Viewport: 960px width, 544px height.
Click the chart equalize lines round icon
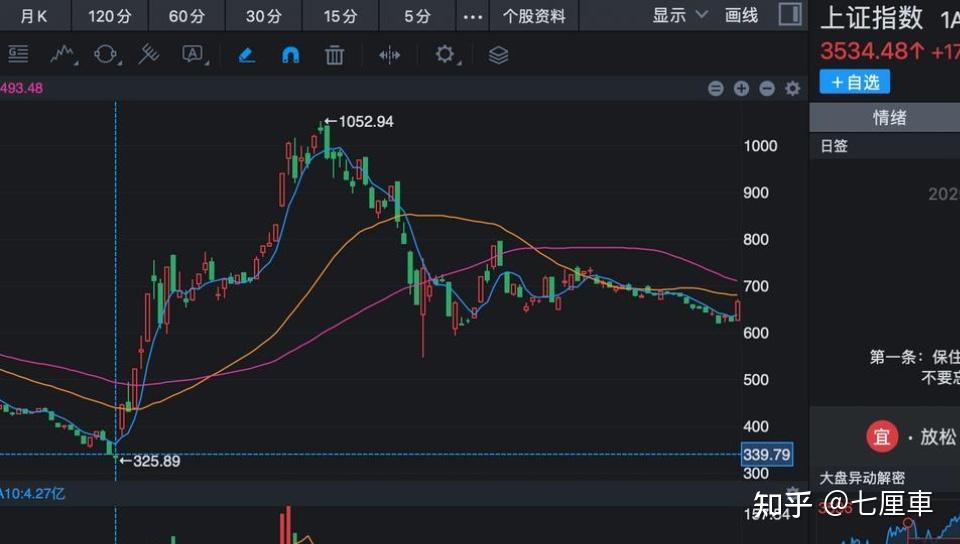point(716,89)
